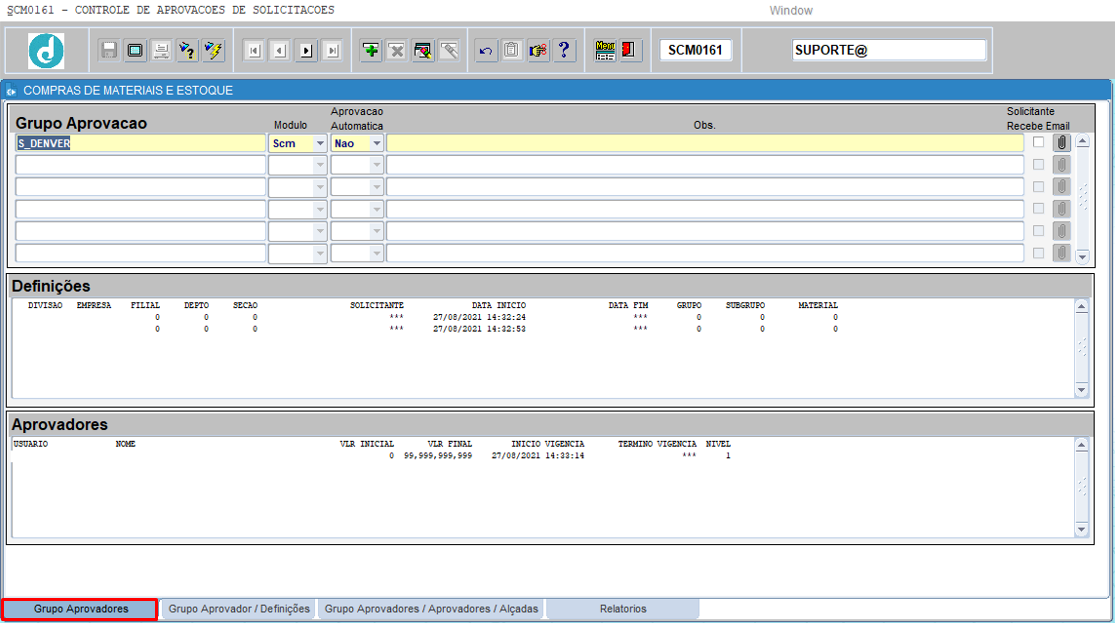Click the clipboard toolbar icon

(x=512, y=50)
